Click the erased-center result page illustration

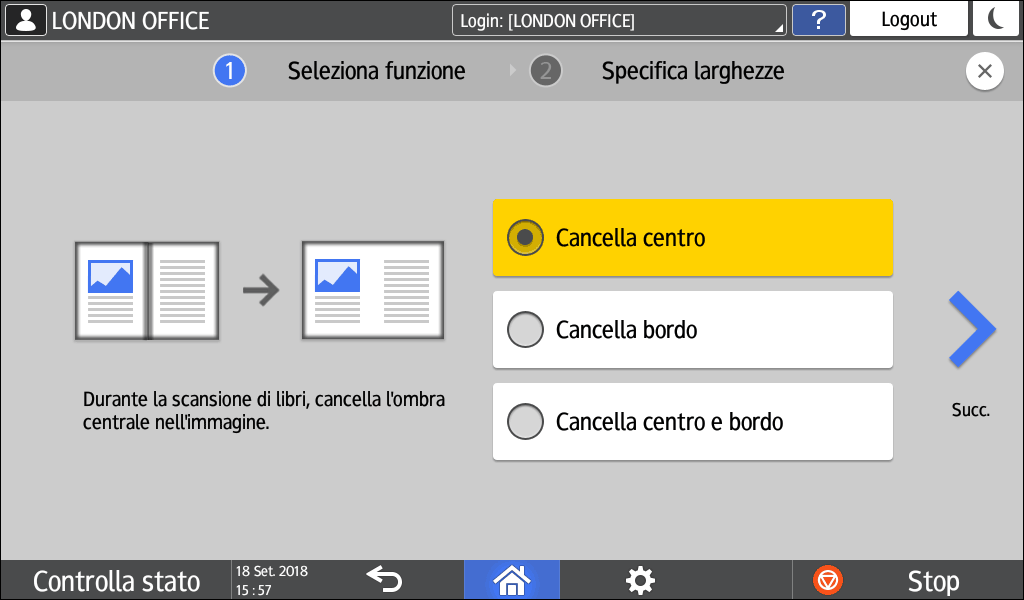(373, 290)
